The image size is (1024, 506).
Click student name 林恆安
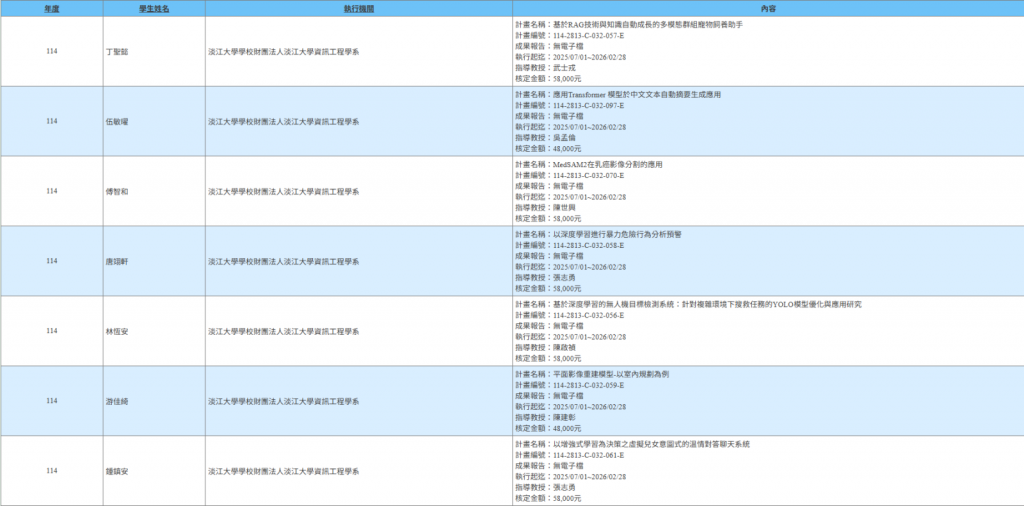(117, 331)
